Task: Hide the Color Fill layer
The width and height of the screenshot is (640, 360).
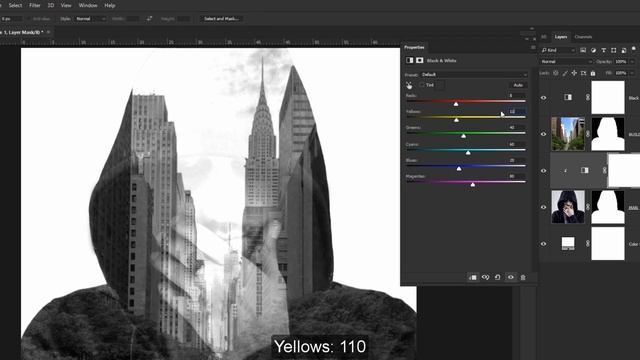Action: (544, 244)
